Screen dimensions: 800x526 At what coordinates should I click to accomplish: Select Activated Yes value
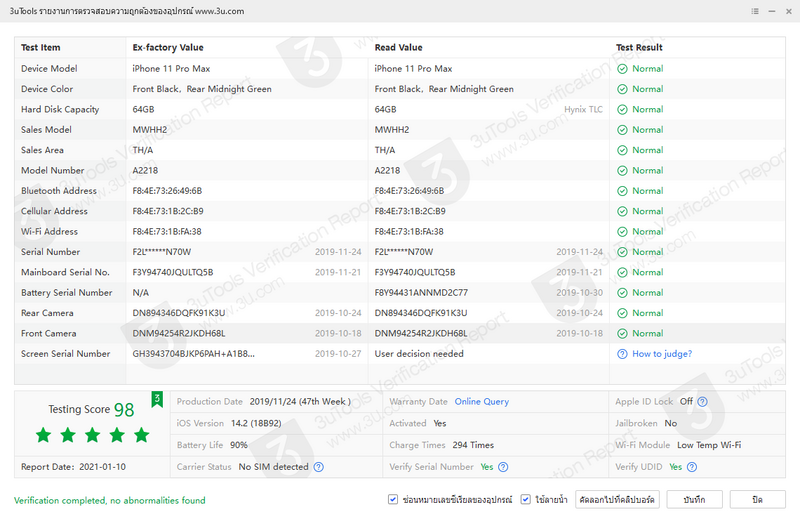tap(440, 423)
